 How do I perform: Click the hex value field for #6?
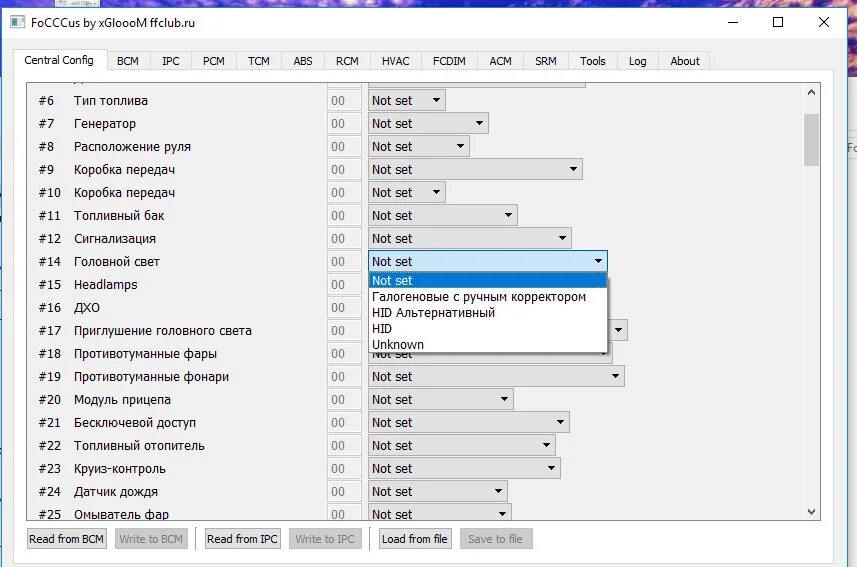(344, 101)
